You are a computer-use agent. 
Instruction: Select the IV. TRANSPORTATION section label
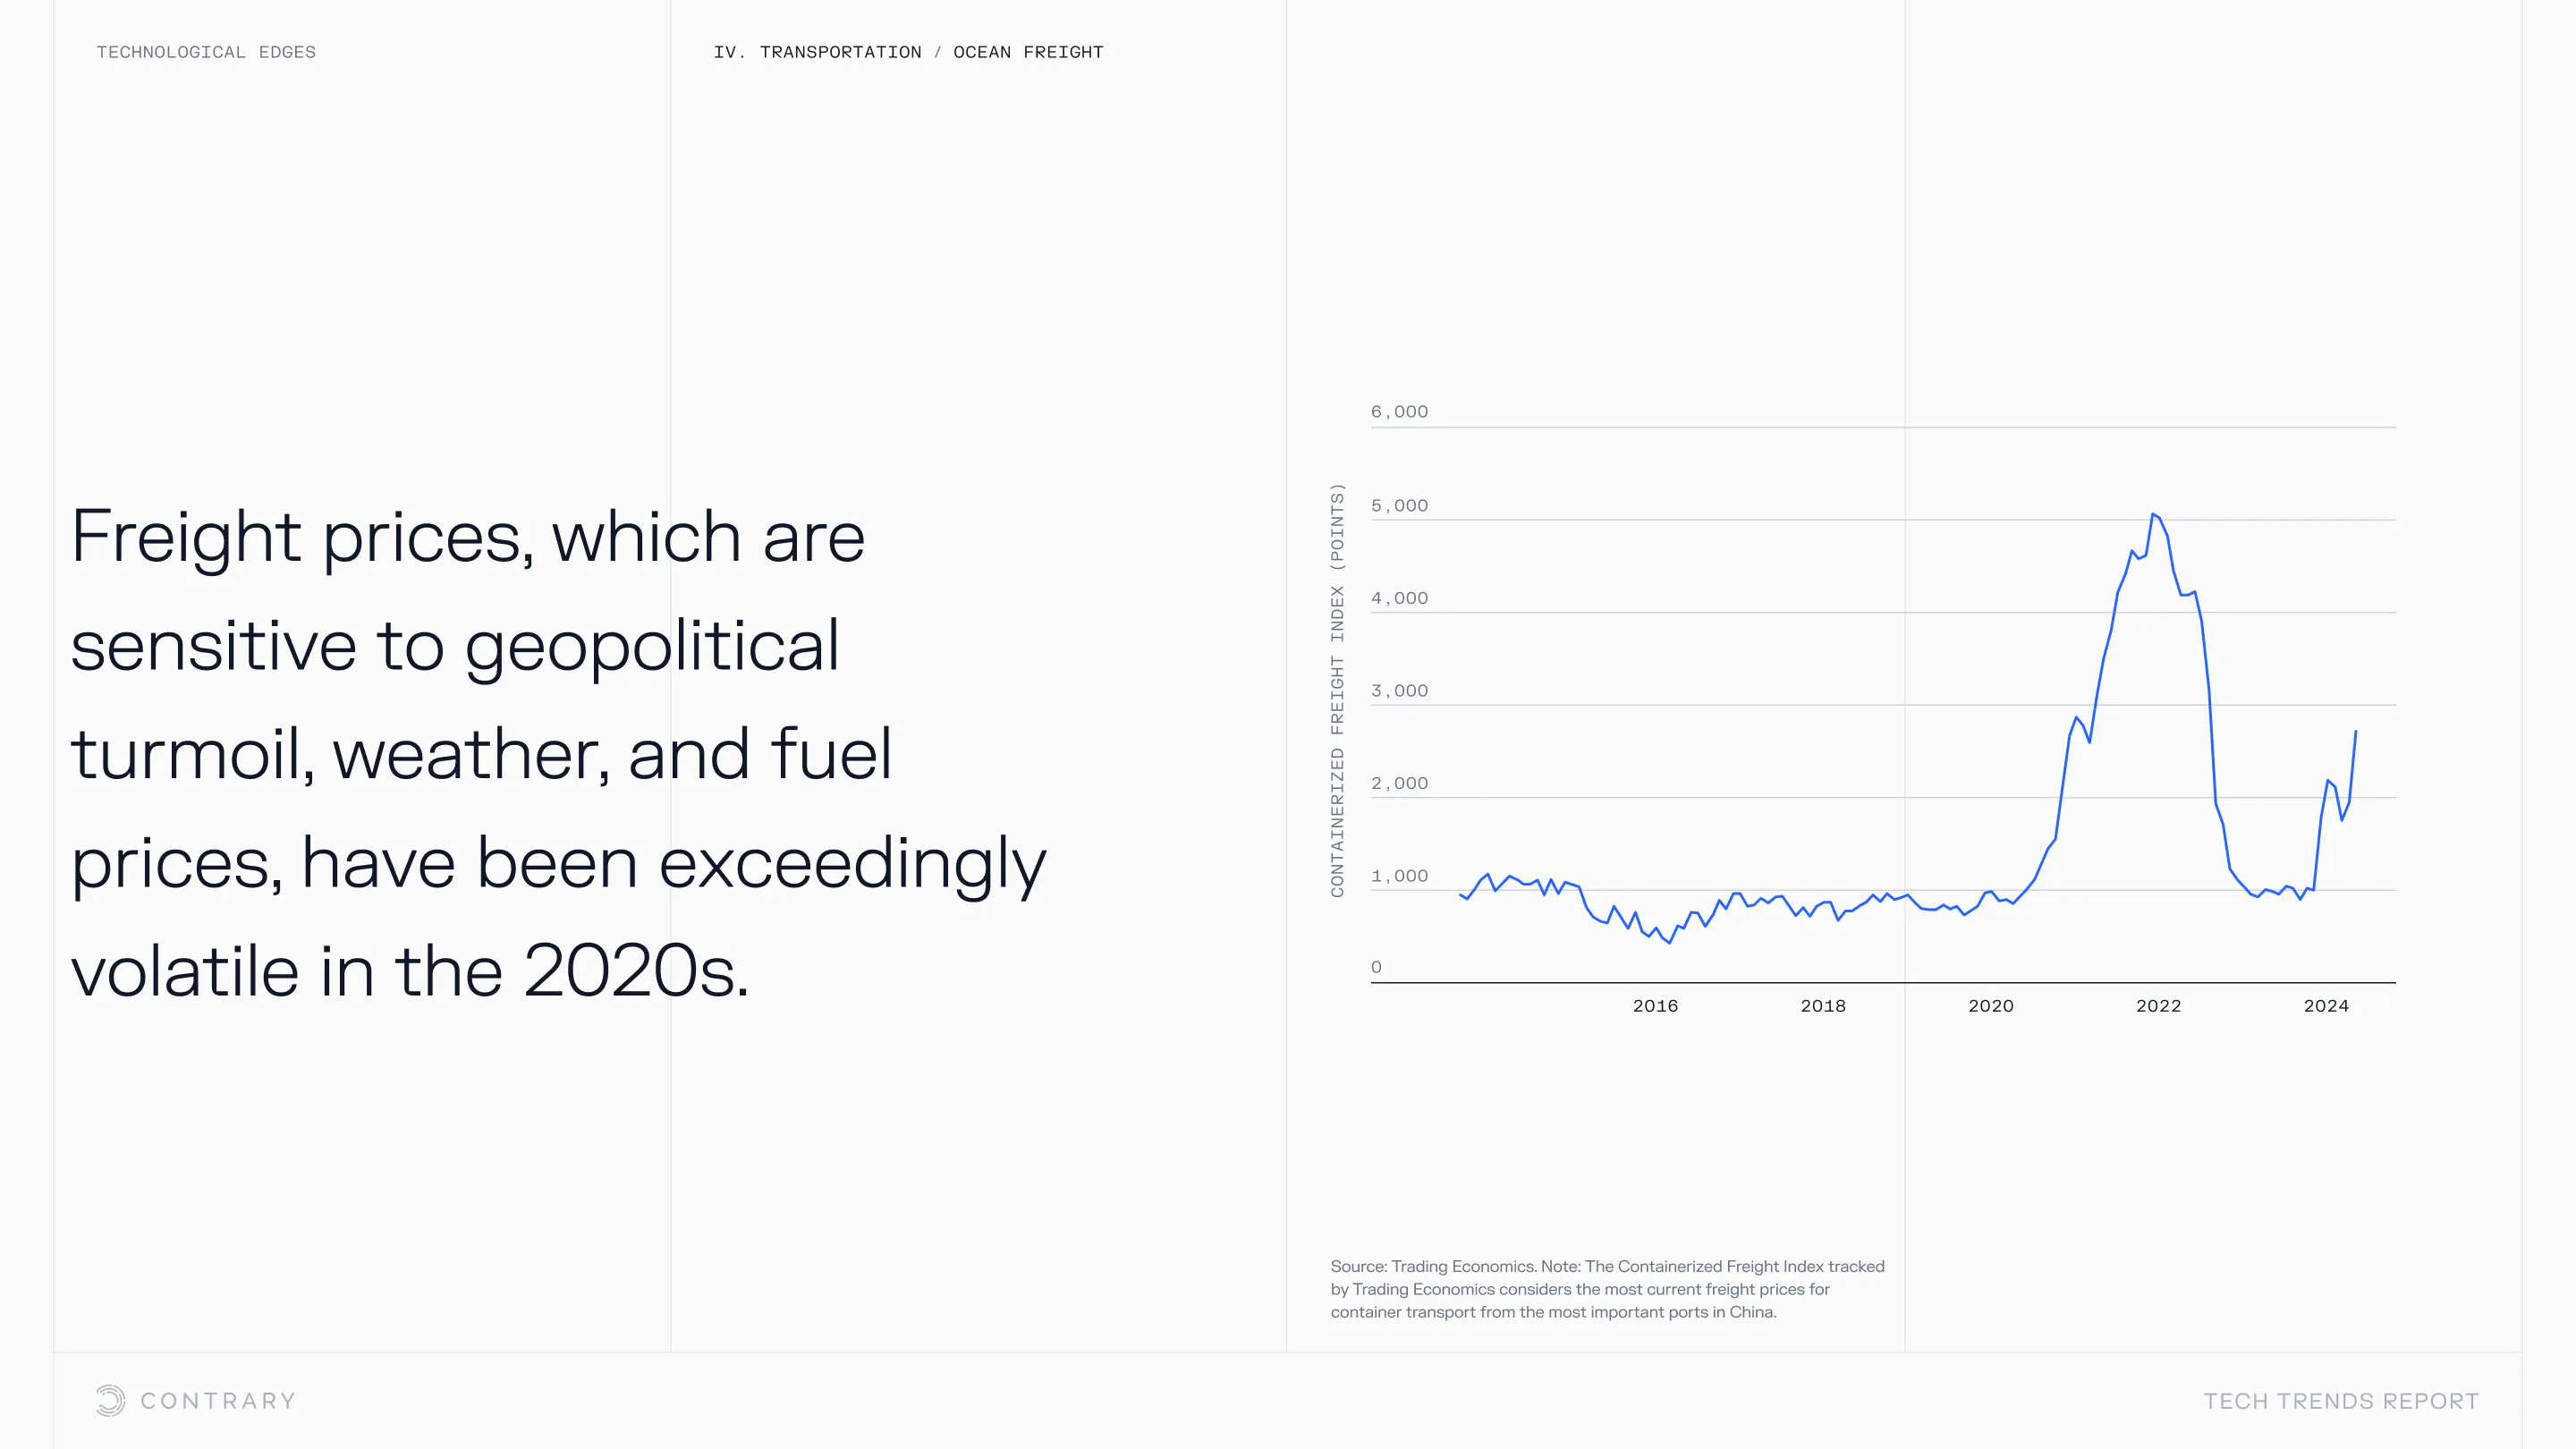tap(817, 52)
